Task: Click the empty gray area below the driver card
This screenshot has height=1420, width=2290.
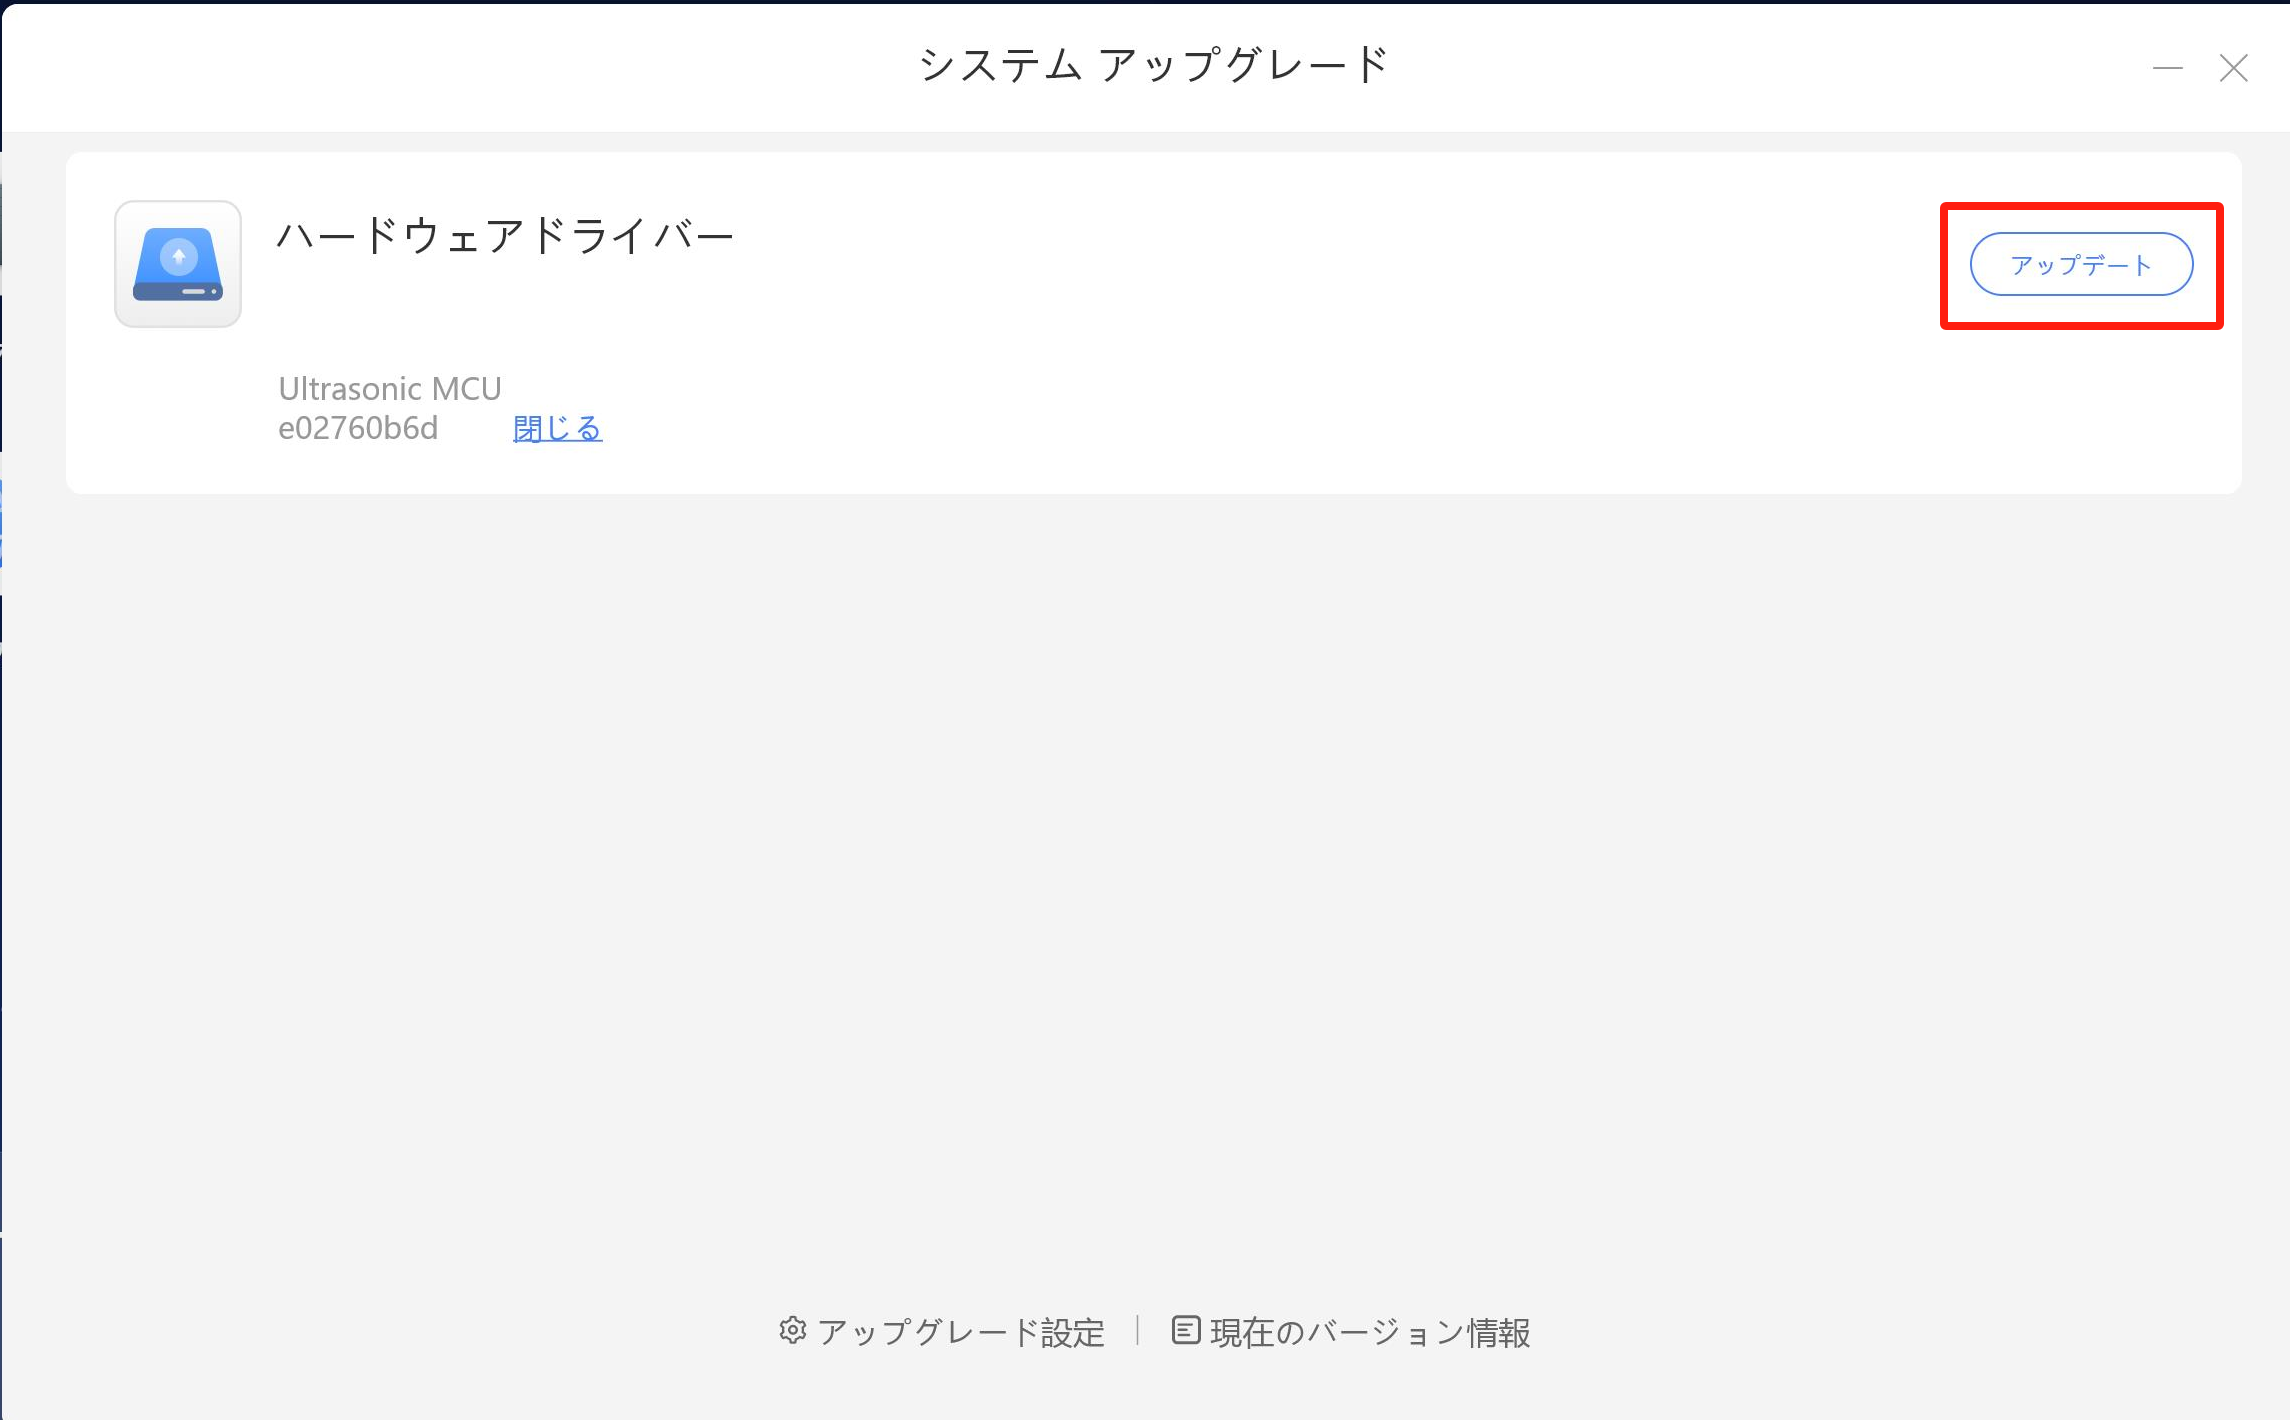Action: point(1150,850)
